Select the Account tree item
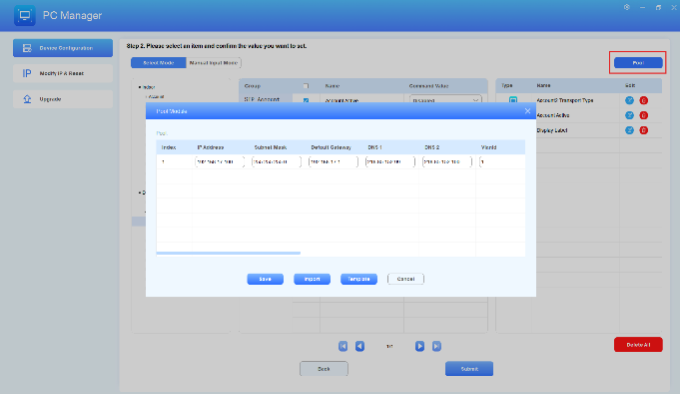Image resolution: width=680 pixels, height=394 pixels. (x=156, y=97)
